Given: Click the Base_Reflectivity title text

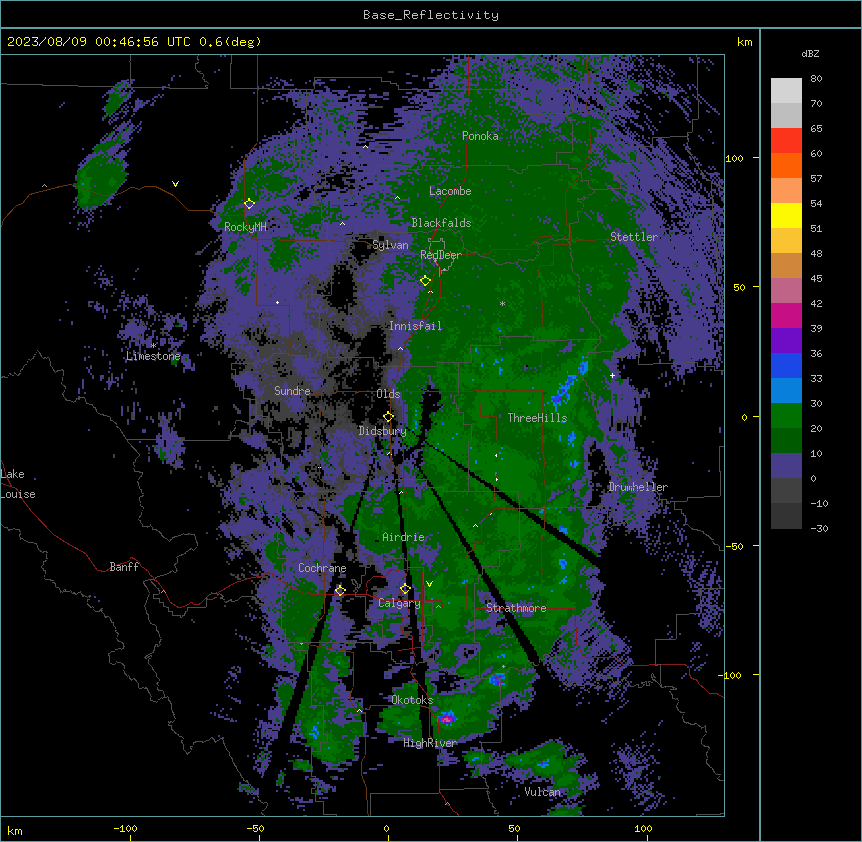Looking at the screenshot, I should [431, 15].
